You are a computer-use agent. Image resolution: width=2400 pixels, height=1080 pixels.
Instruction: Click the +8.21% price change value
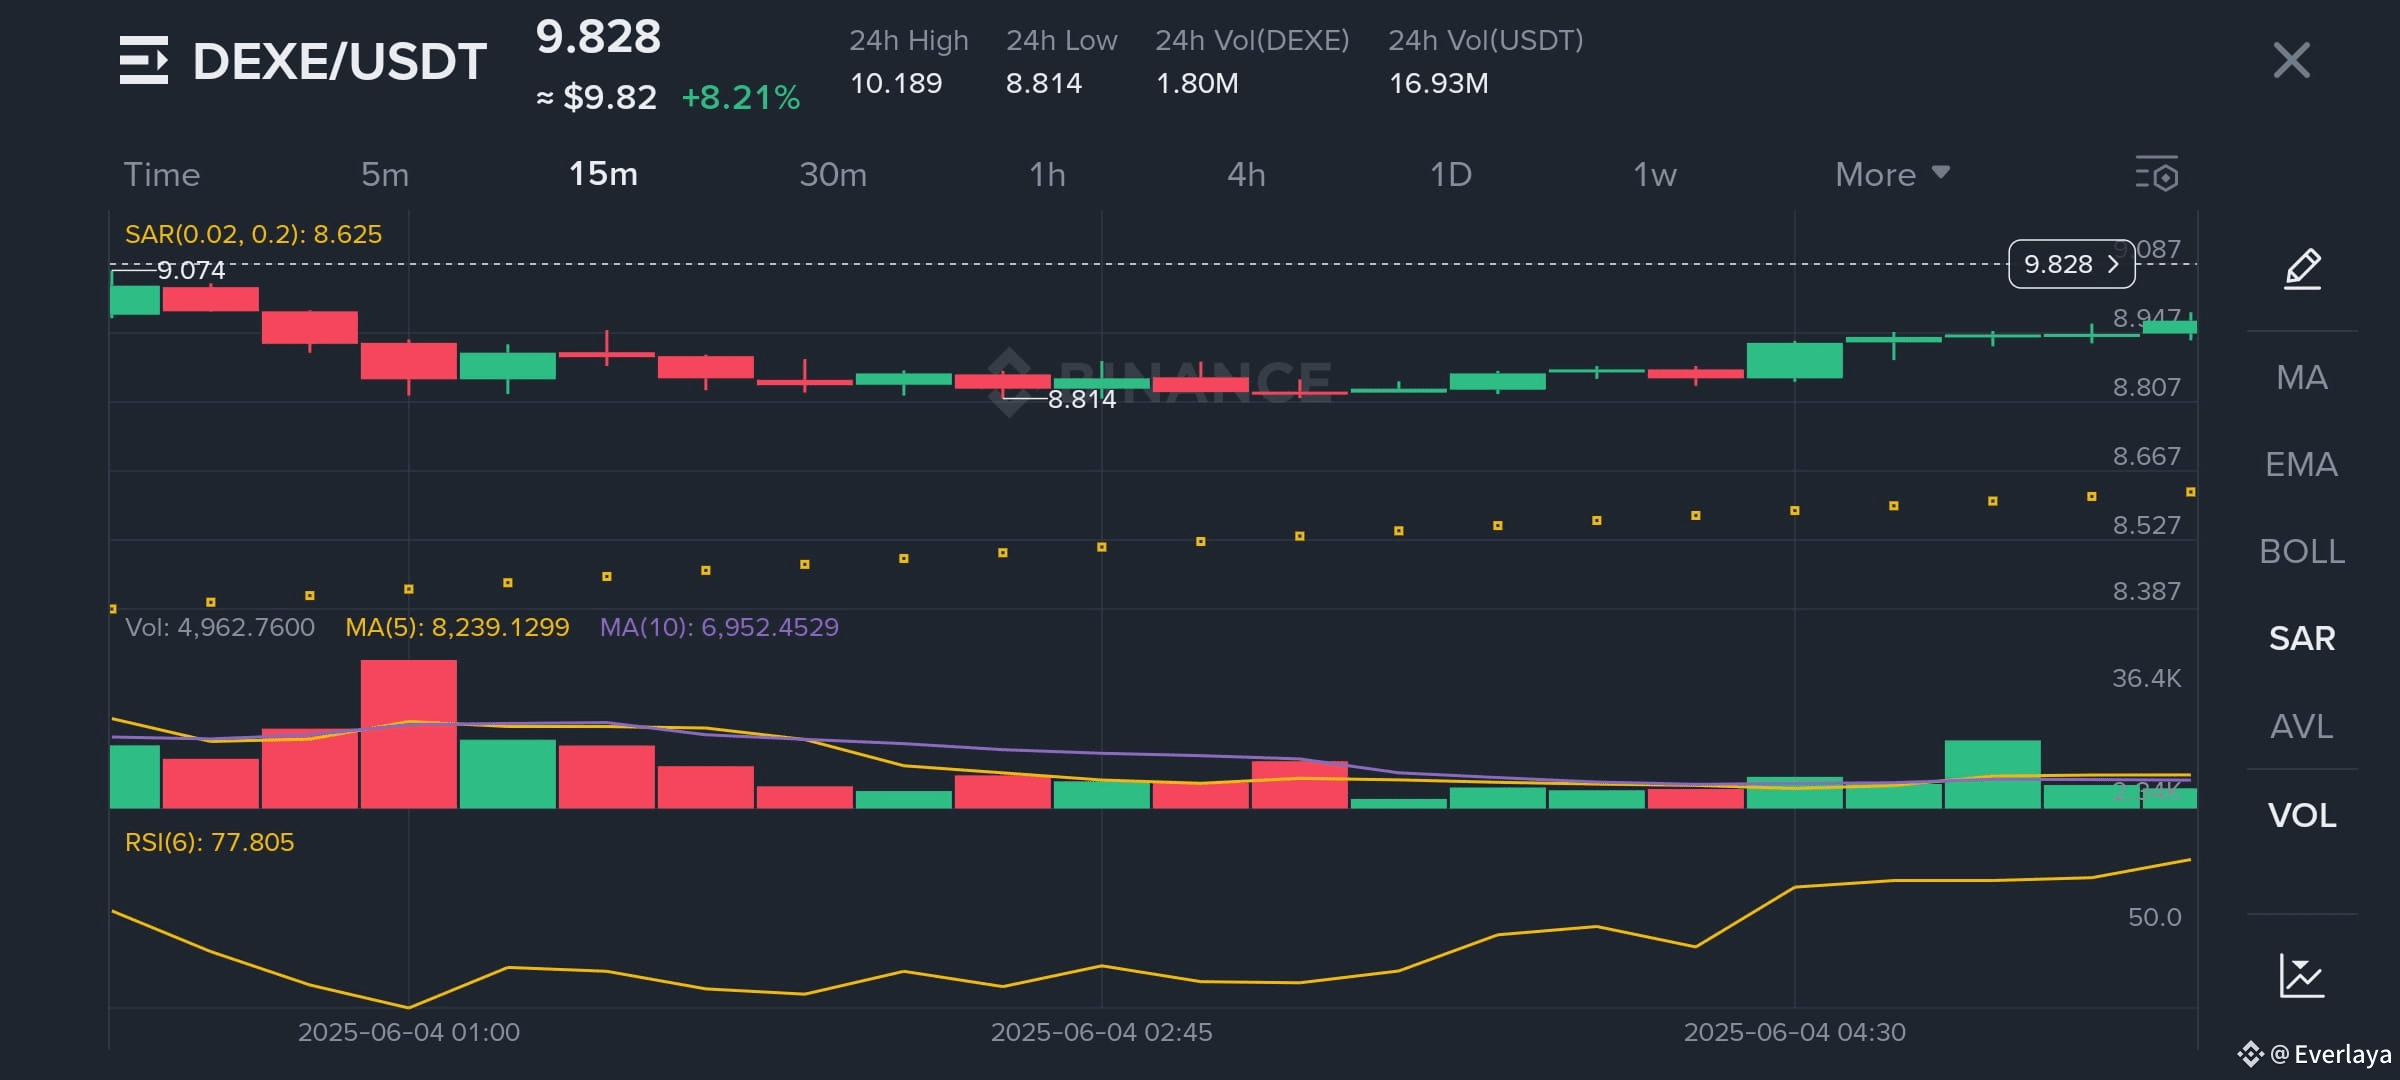pyautogui.click(x=741, y=97)
